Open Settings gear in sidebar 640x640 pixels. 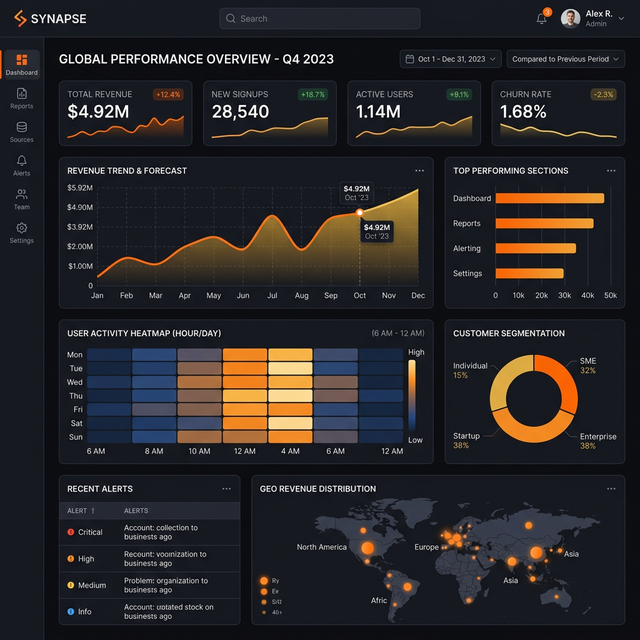point(21,233)
